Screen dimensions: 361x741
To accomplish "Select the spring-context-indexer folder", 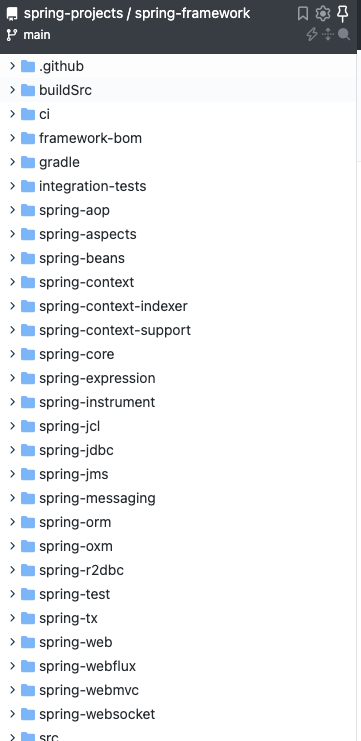I will coord(177,306).
